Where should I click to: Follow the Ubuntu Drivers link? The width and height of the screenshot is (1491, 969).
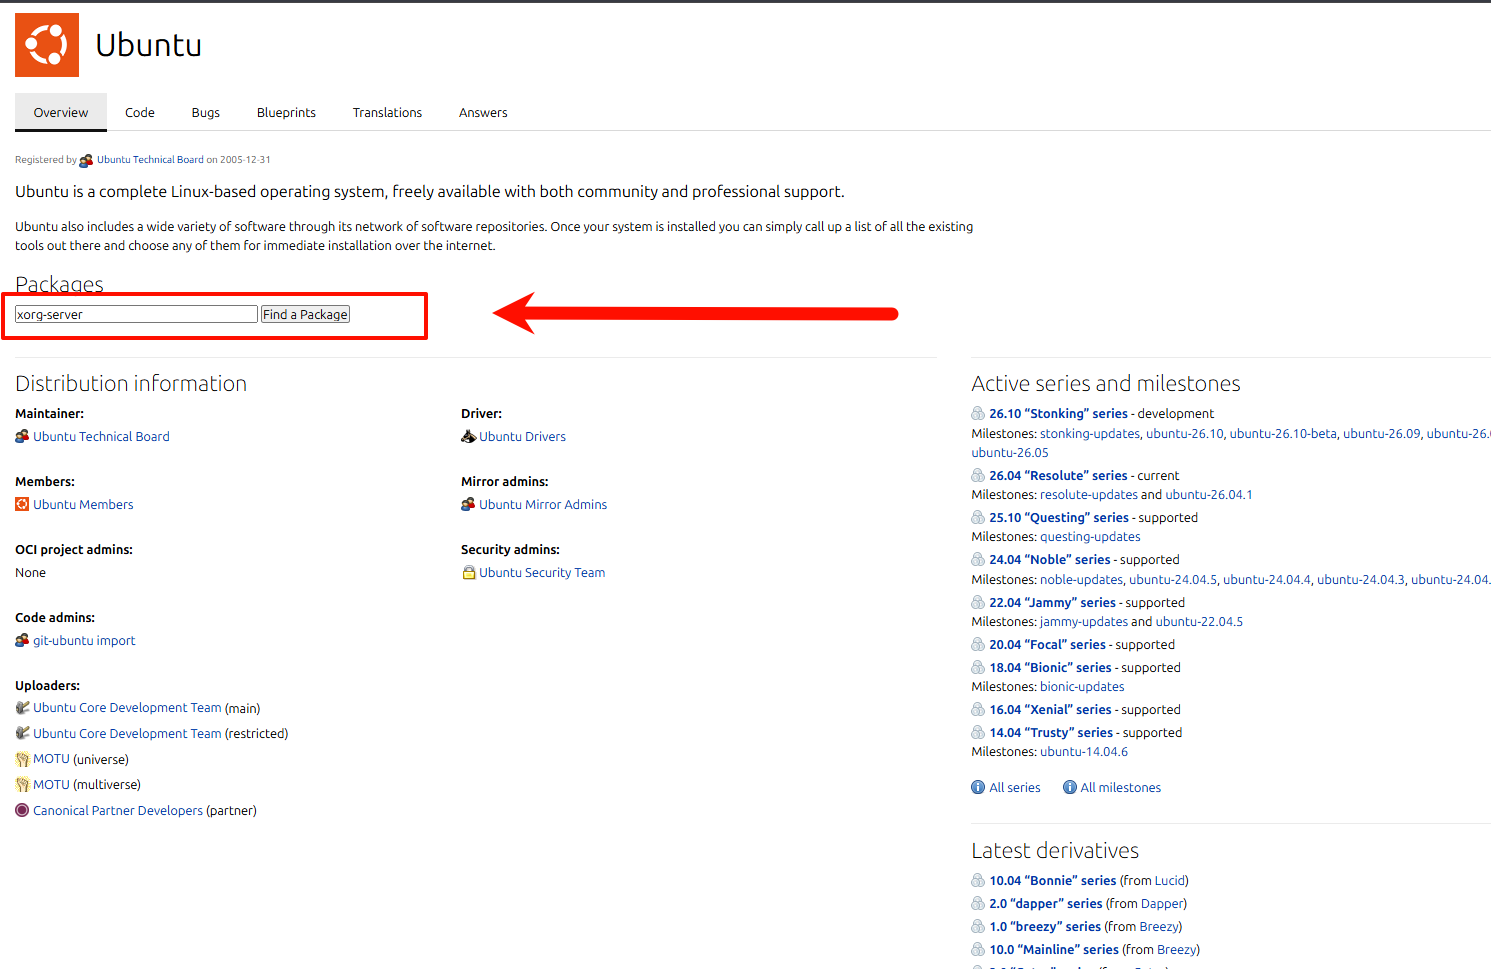[x=522, y=436]
